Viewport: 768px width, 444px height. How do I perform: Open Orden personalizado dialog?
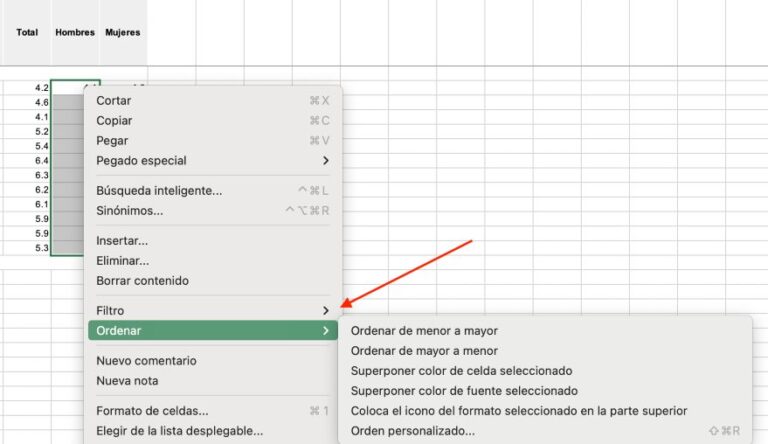point(412,431)
